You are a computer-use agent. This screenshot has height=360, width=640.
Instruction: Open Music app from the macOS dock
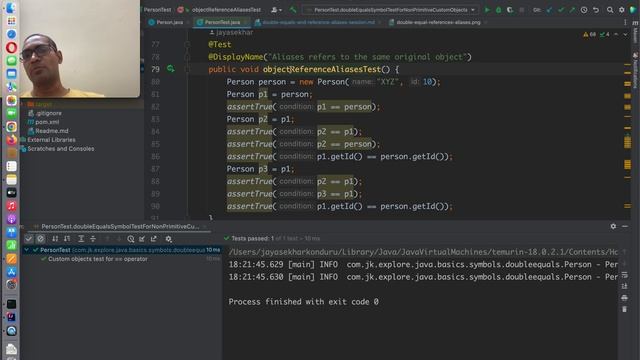tap(11, 205)
